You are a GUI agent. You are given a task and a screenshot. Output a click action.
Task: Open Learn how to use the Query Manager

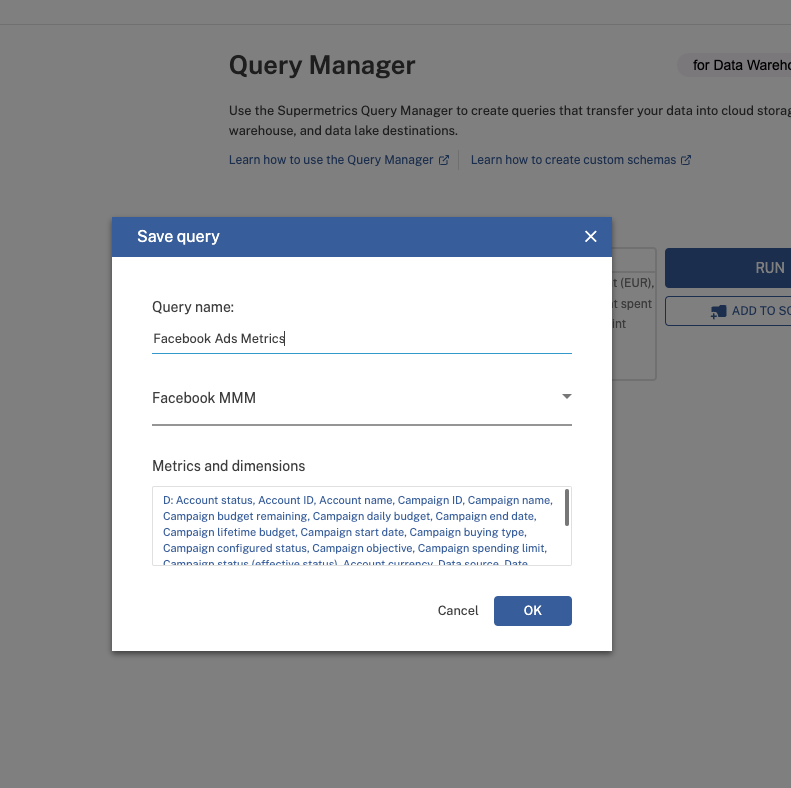[x=331, y=160]
